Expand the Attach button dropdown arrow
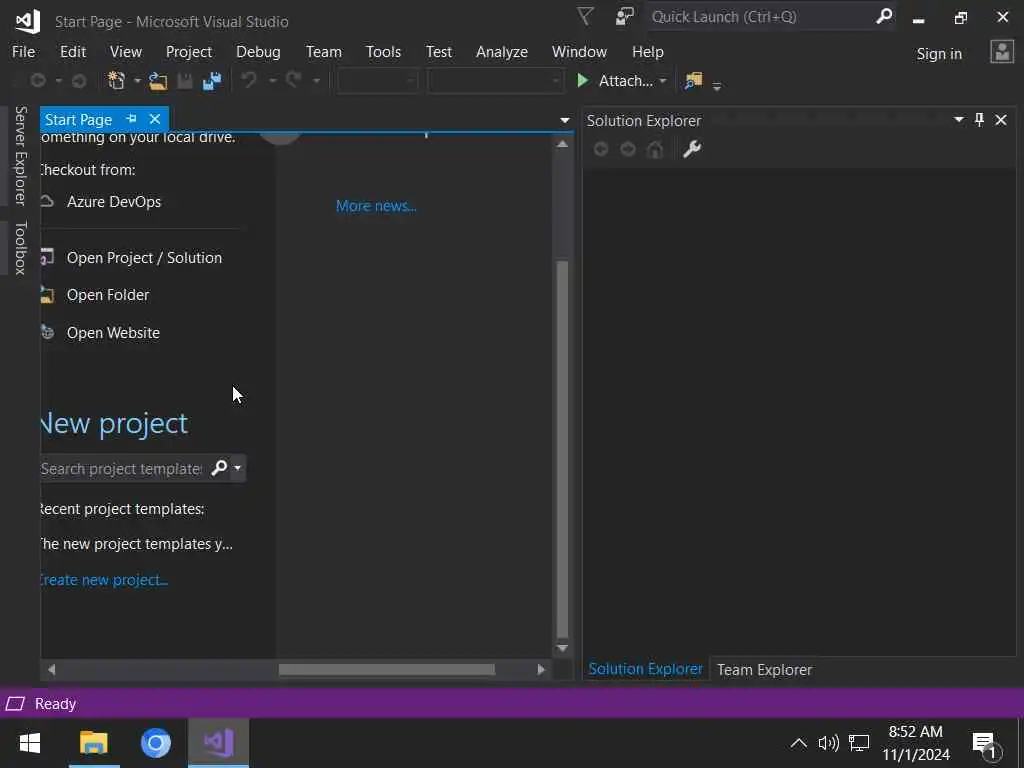The image size is (1024, 768). pos(663,81)
